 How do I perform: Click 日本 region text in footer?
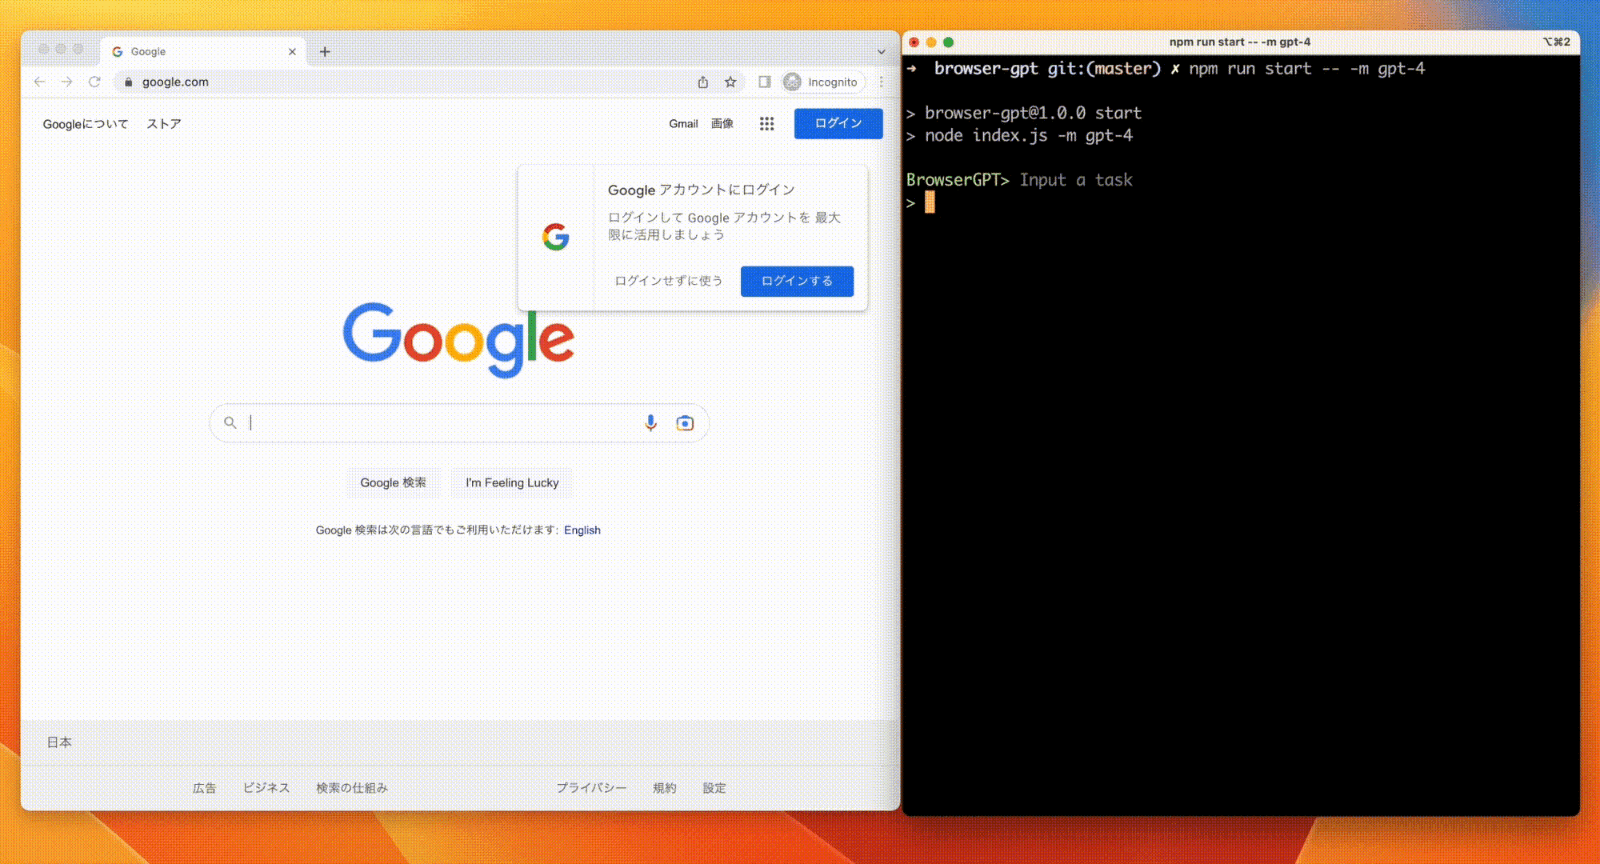[x=59, y=742]
